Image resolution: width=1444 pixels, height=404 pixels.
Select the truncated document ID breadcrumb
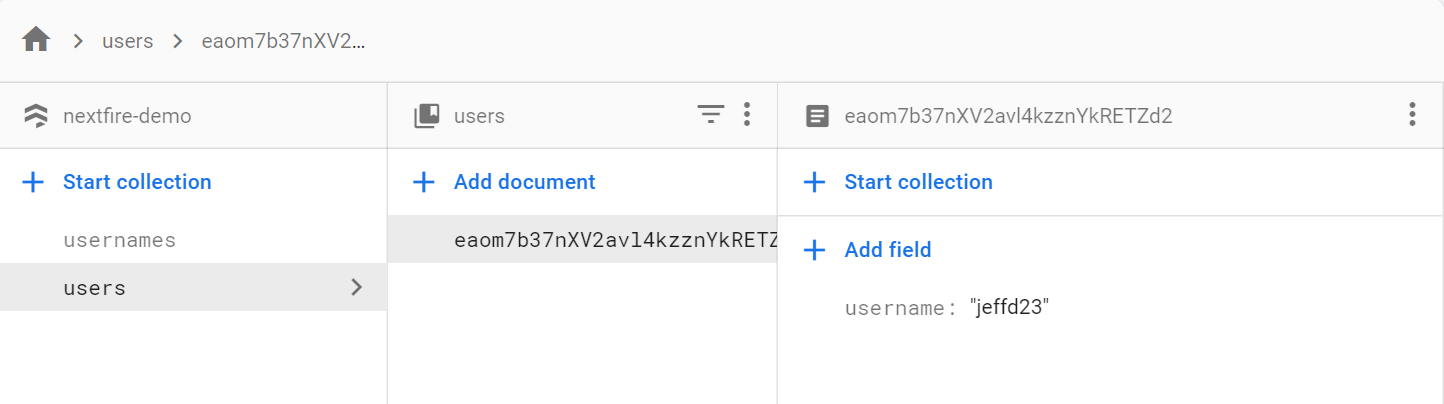coord(283,42)
